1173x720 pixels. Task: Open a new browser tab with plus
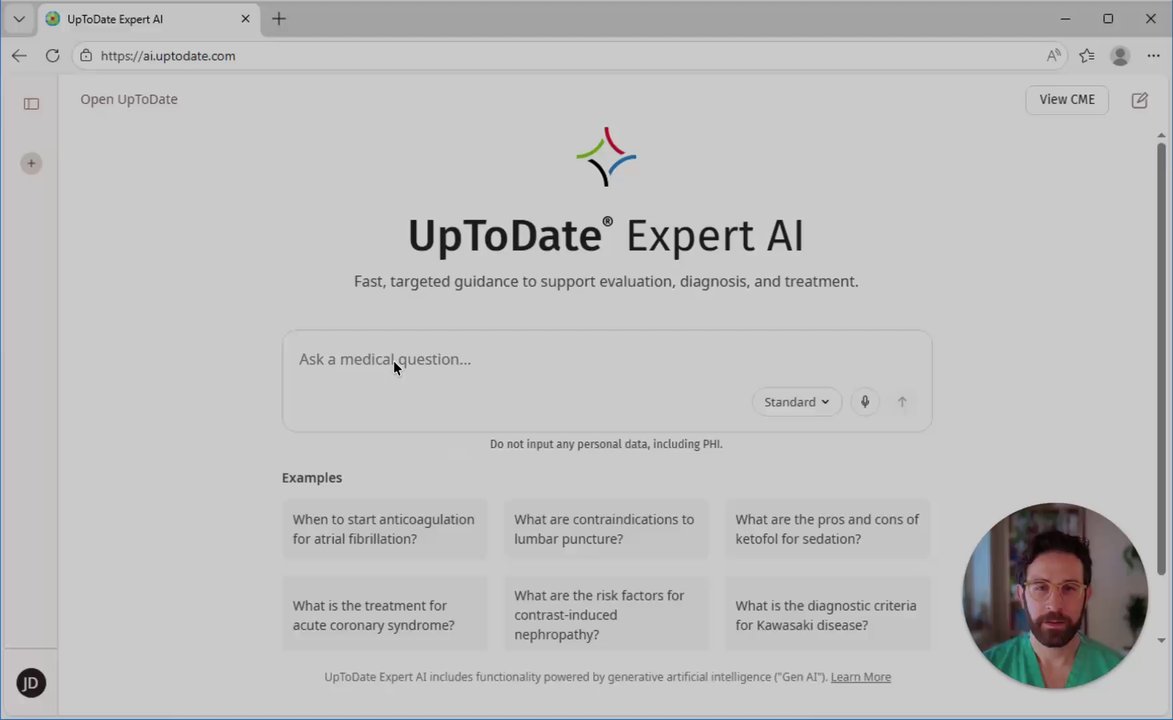(x=279, y=19)
